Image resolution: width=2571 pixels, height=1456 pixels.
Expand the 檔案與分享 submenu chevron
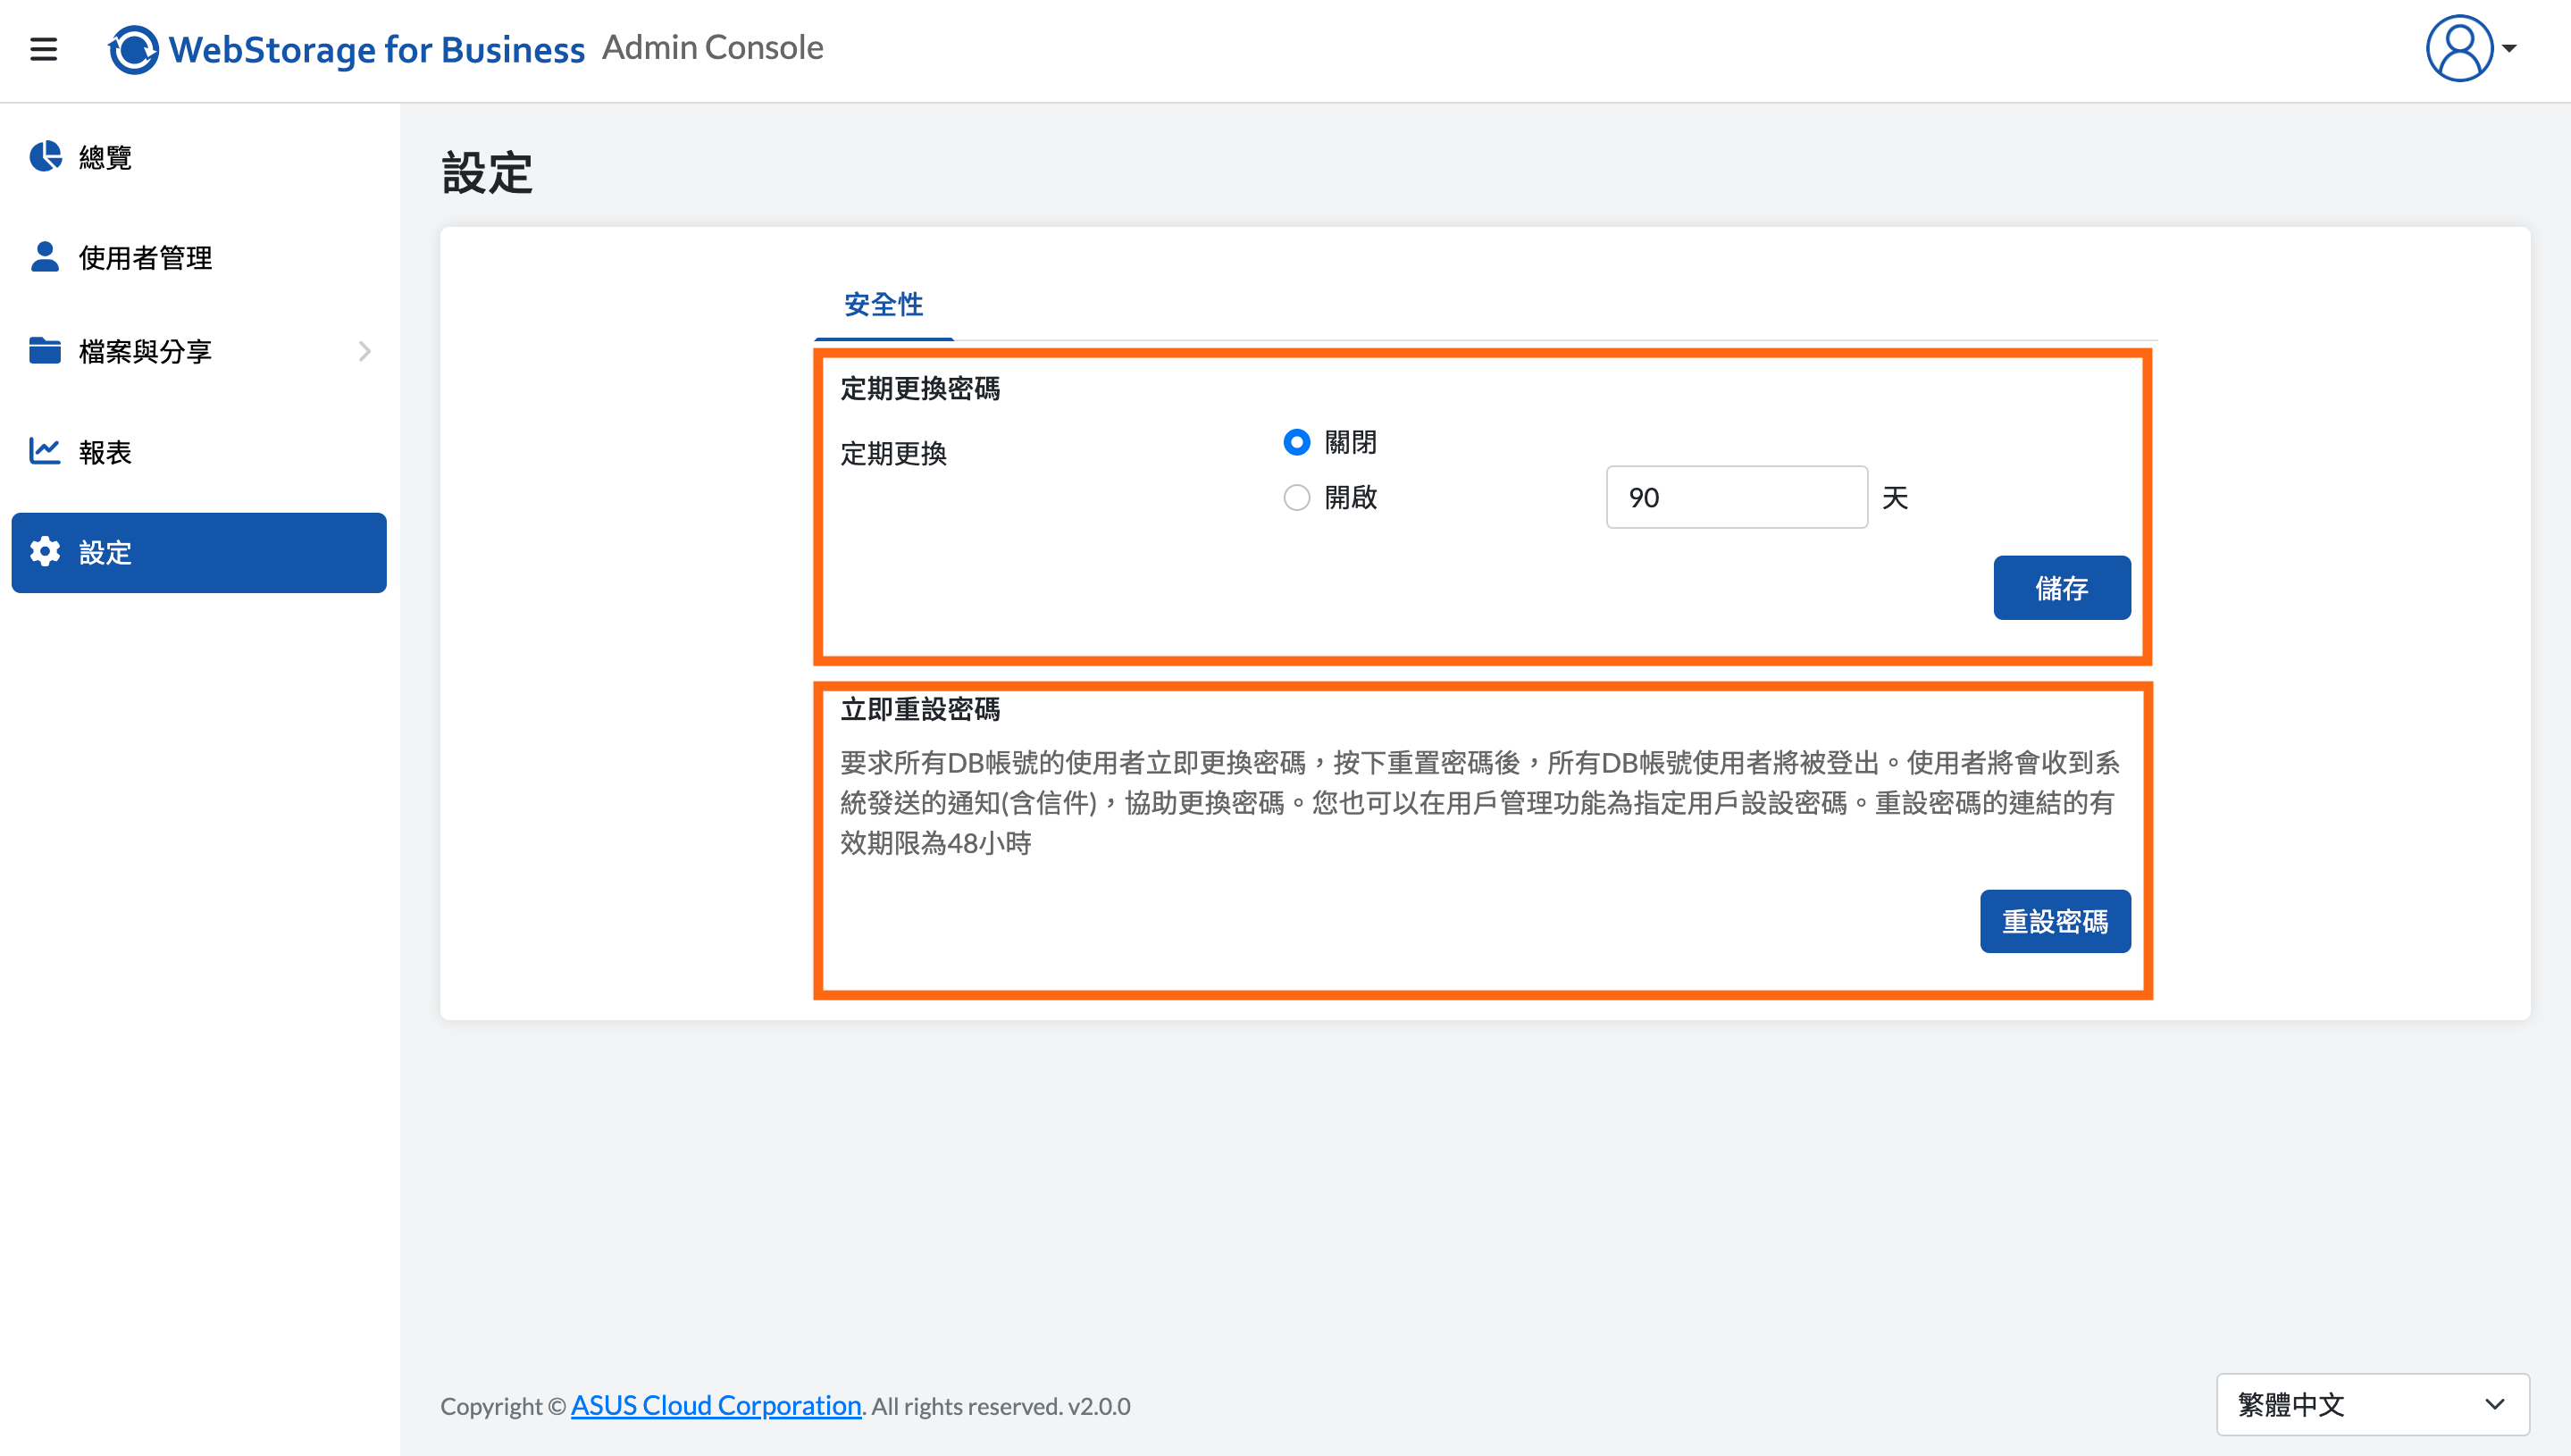(x=364, y=351)
